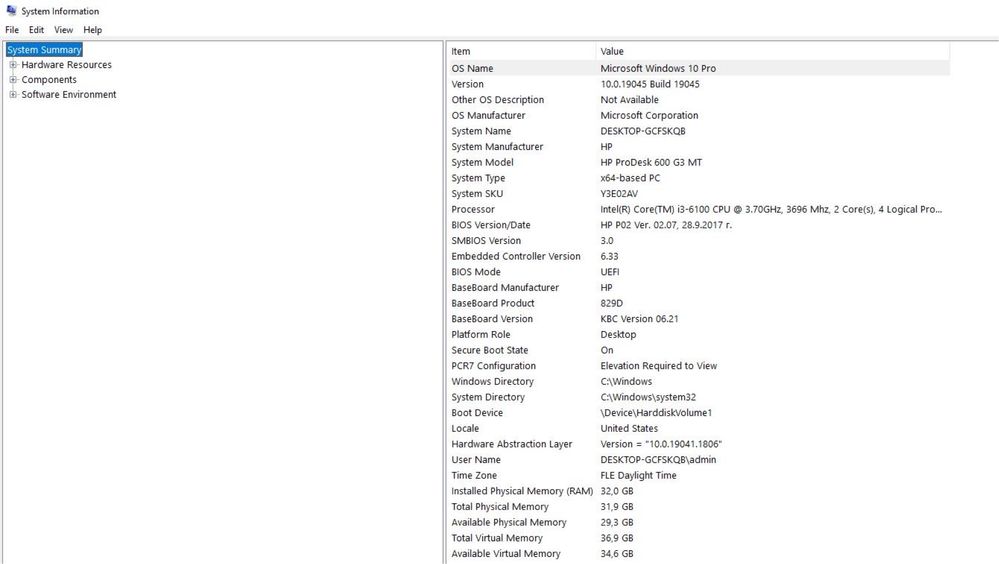Image resolution: width=999 pixels, height=564 pixels.
Task: Select Time Zone row
Action: 698,475
